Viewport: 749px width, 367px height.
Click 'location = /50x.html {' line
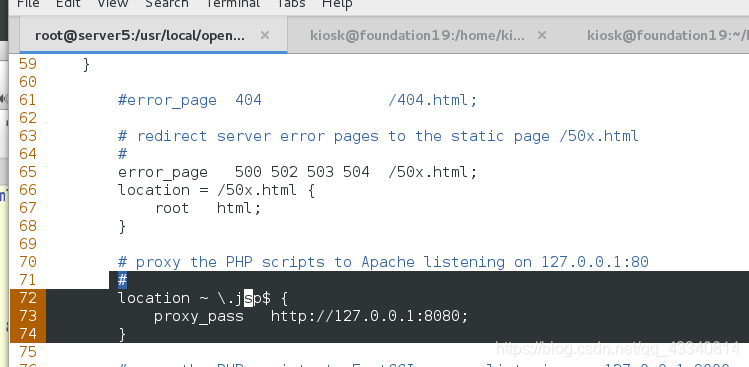pos(216,190)
